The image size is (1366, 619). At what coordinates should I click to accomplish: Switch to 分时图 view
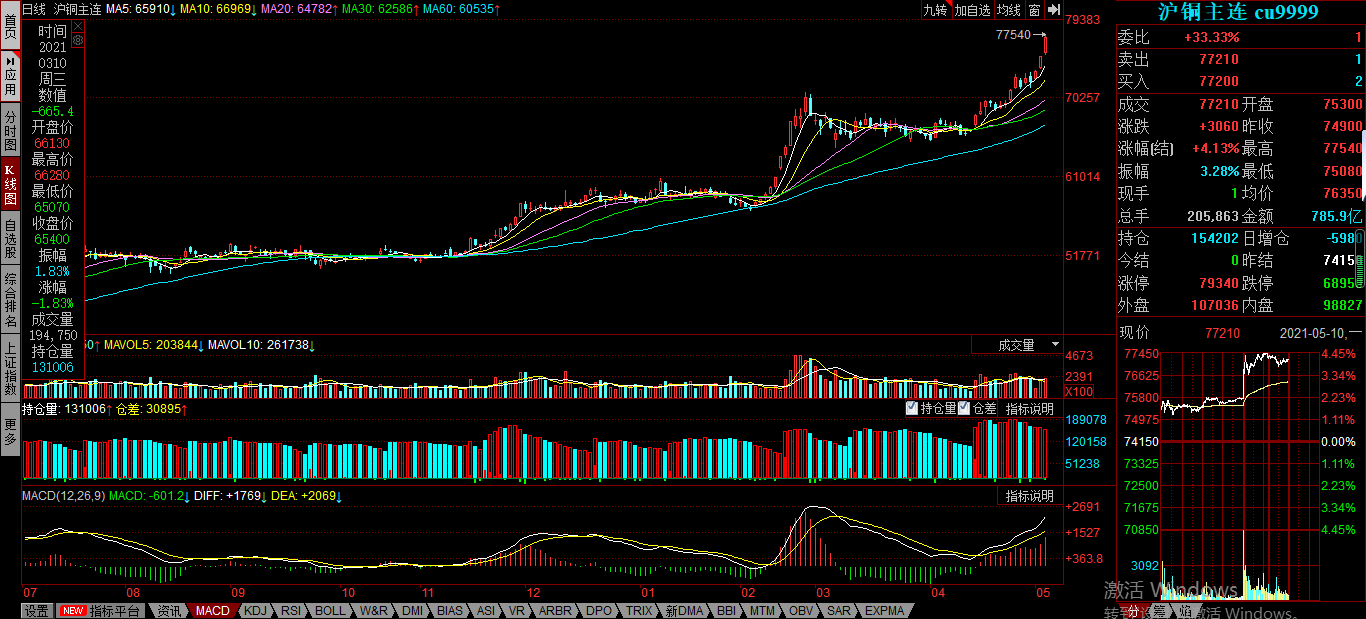click(10, 130)
